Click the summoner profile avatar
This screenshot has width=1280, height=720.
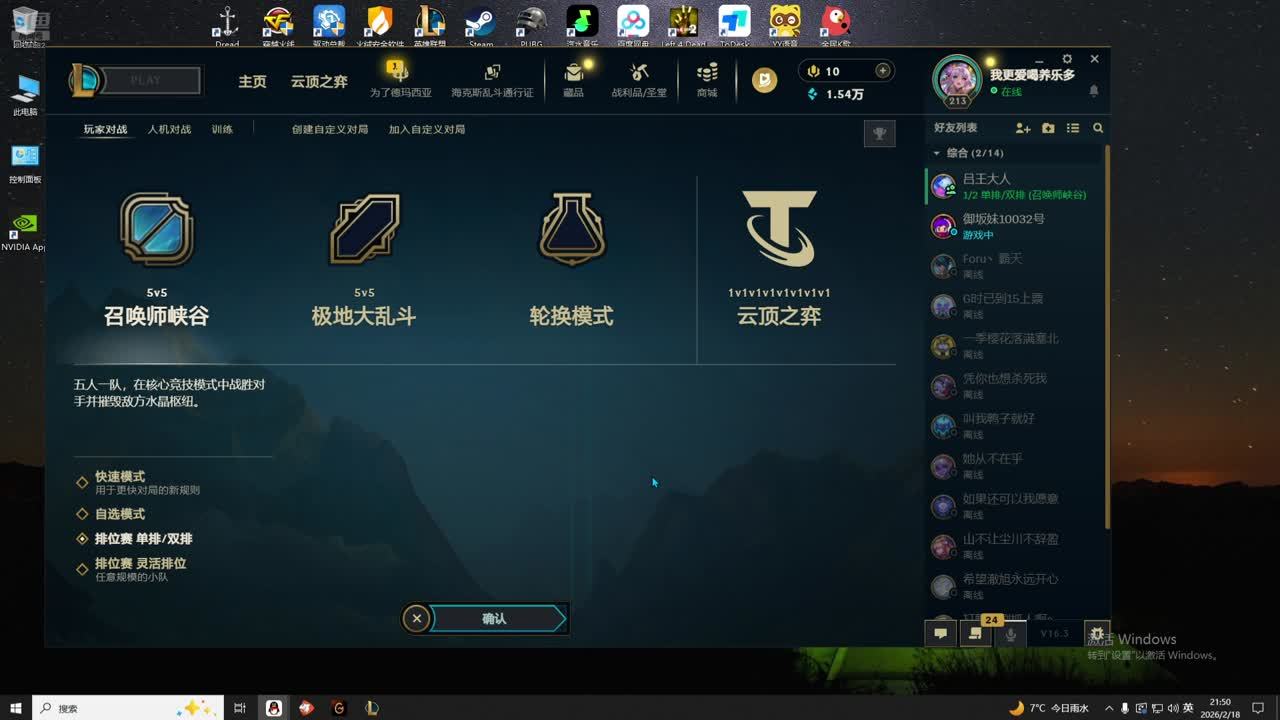(x=957, y=80)
